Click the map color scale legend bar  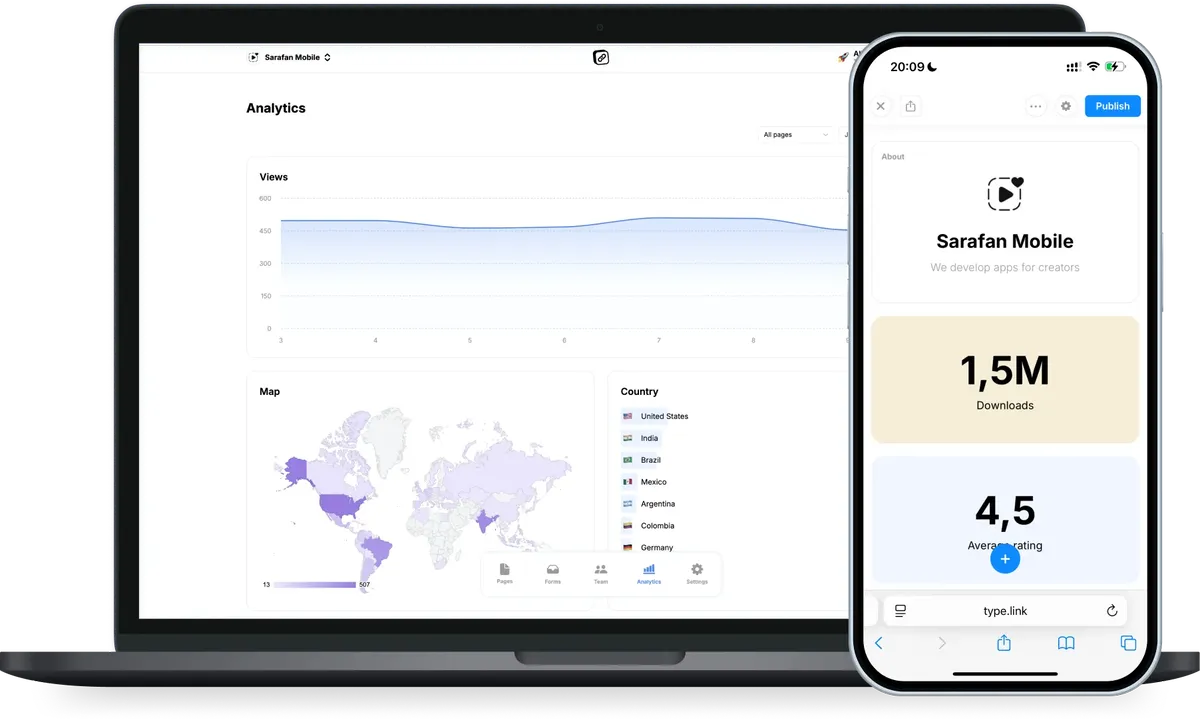pyautogui.click(x=315, y=585)
